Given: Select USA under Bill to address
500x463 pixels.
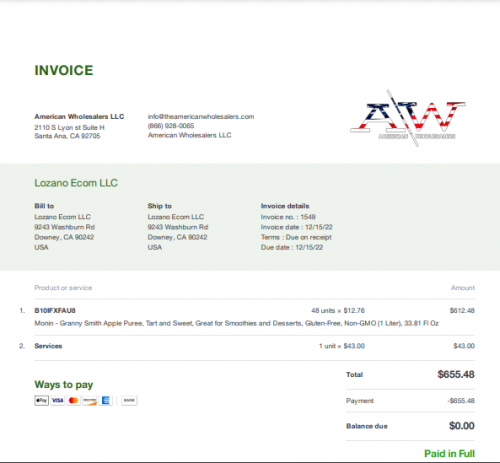Looking at the screenshot, I should pos(41,247).
